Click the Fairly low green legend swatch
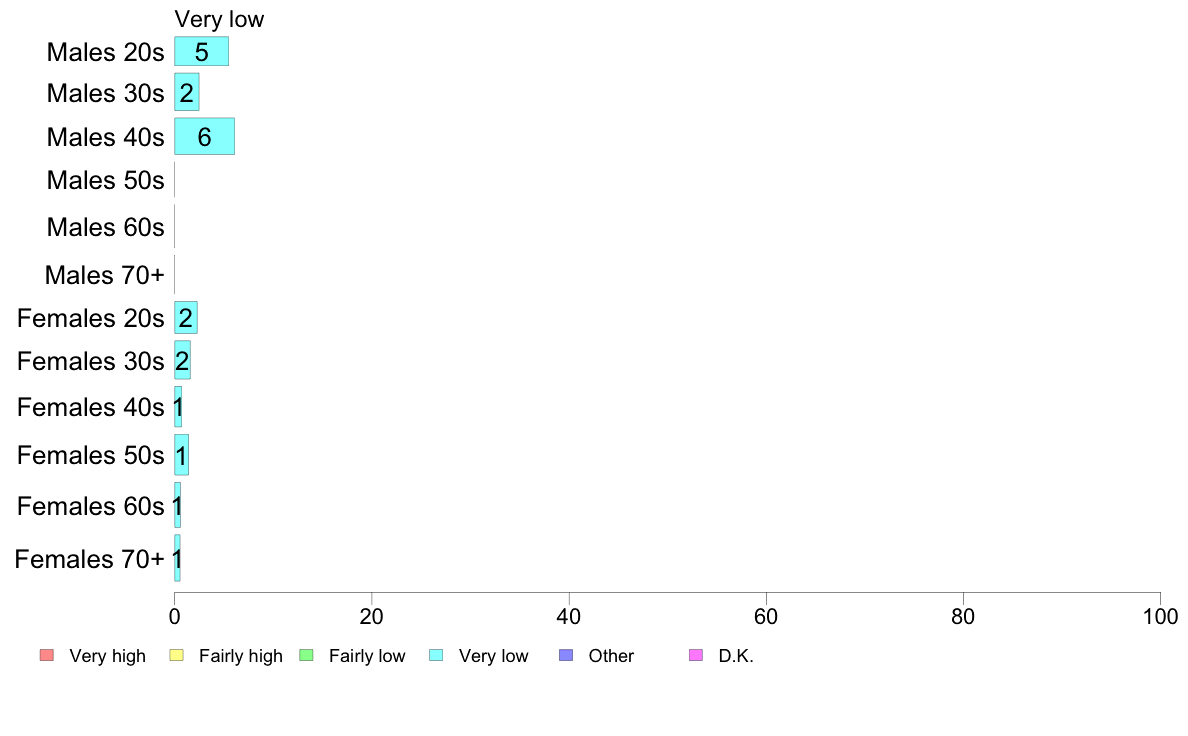Viewport: 1188px width, 736px height. (306, 655)
